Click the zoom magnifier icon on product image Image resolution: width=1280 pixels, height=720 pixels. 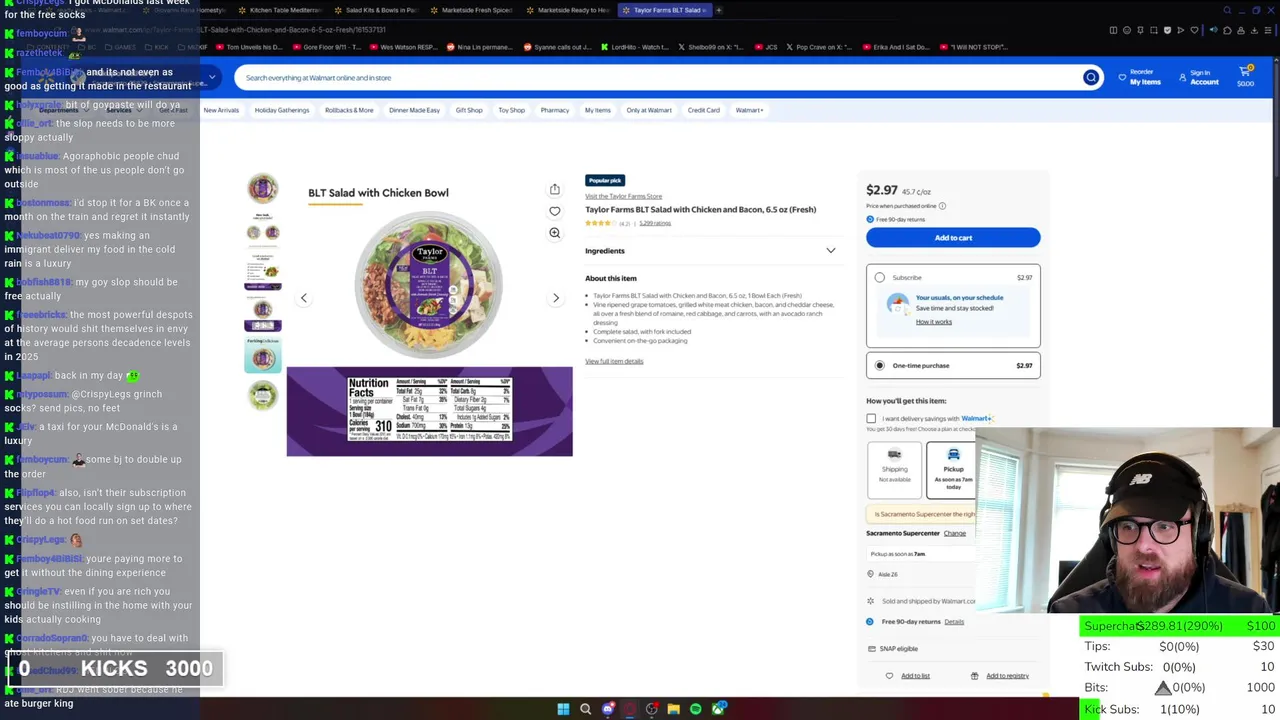[x=555, y=233]
